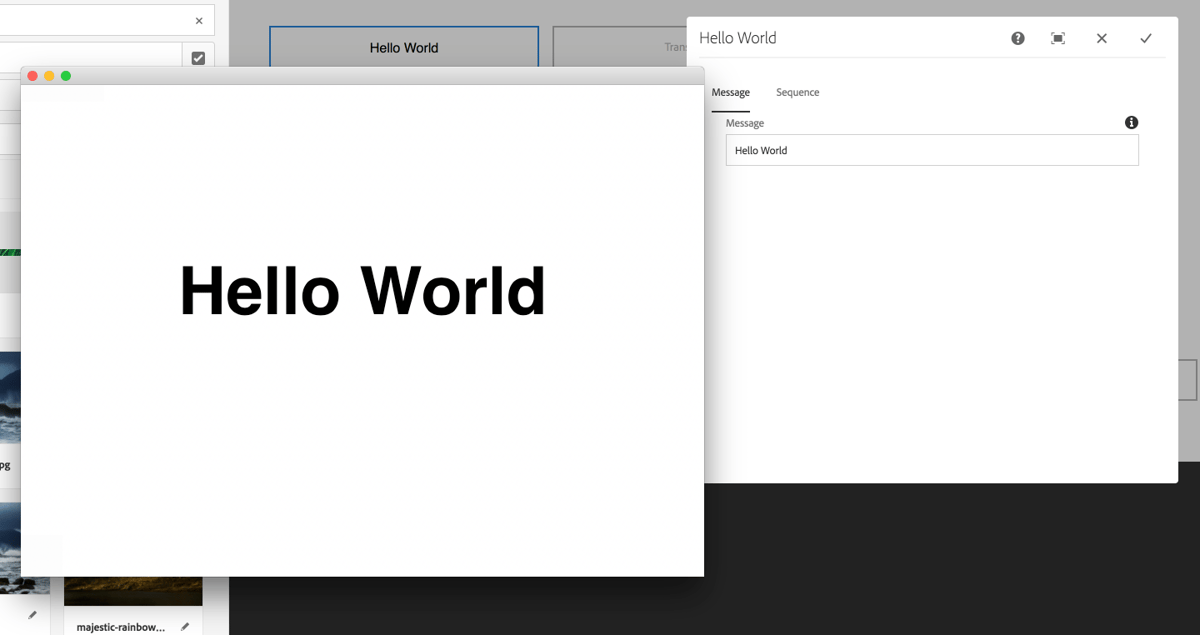1200x635 pixels.
Task: Uncheck the selected checkbox near the top left
Action: [197, 57]
